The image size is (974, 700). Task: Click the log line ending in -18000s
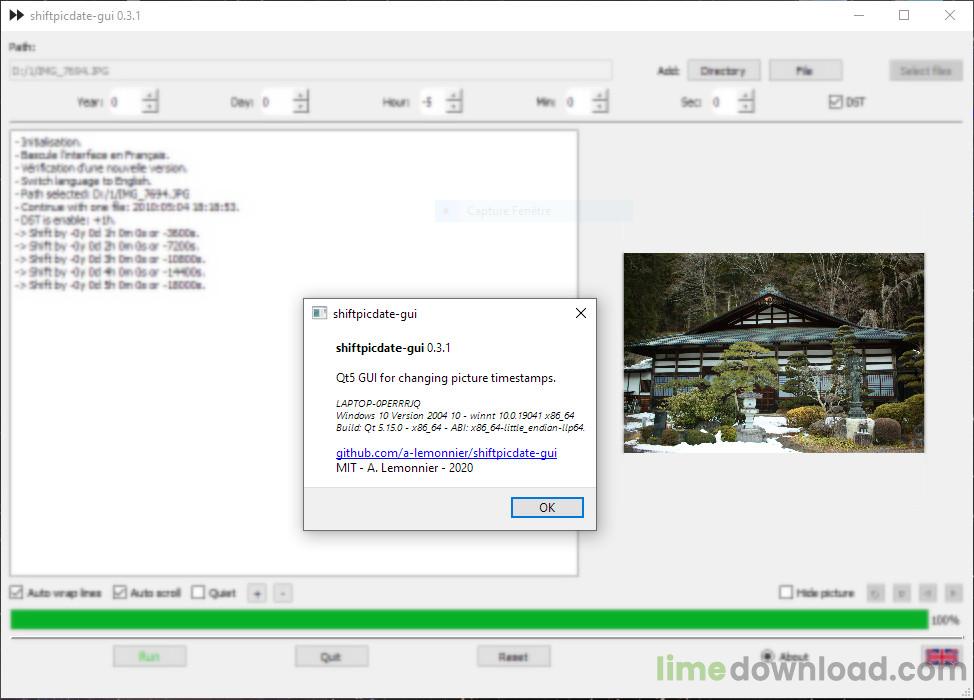pyautogui.click(x=110, y=285)
